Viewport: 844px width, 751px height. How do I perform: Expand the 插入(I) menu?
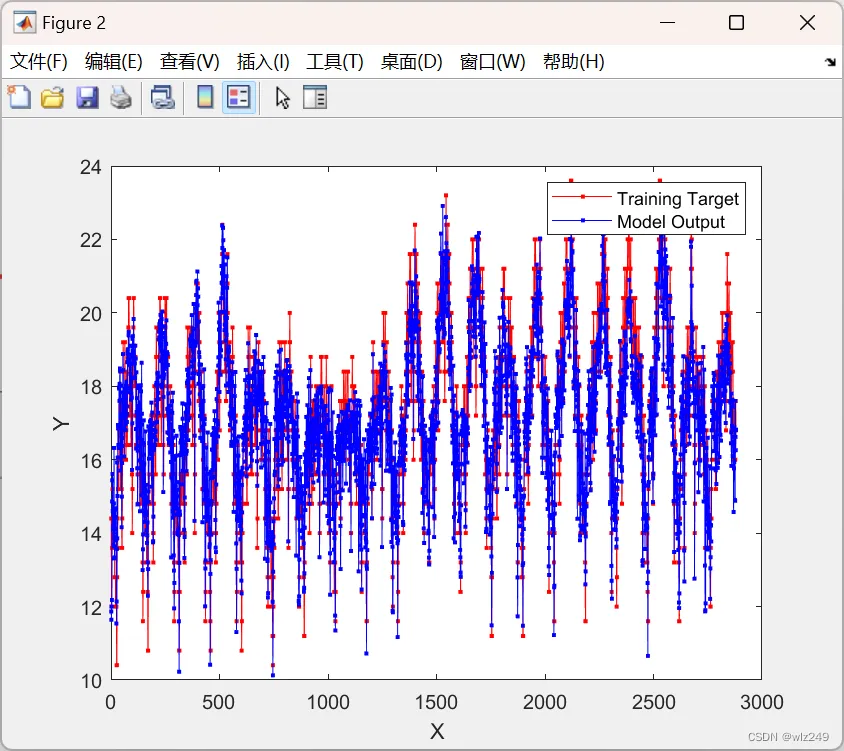[263, 62]
